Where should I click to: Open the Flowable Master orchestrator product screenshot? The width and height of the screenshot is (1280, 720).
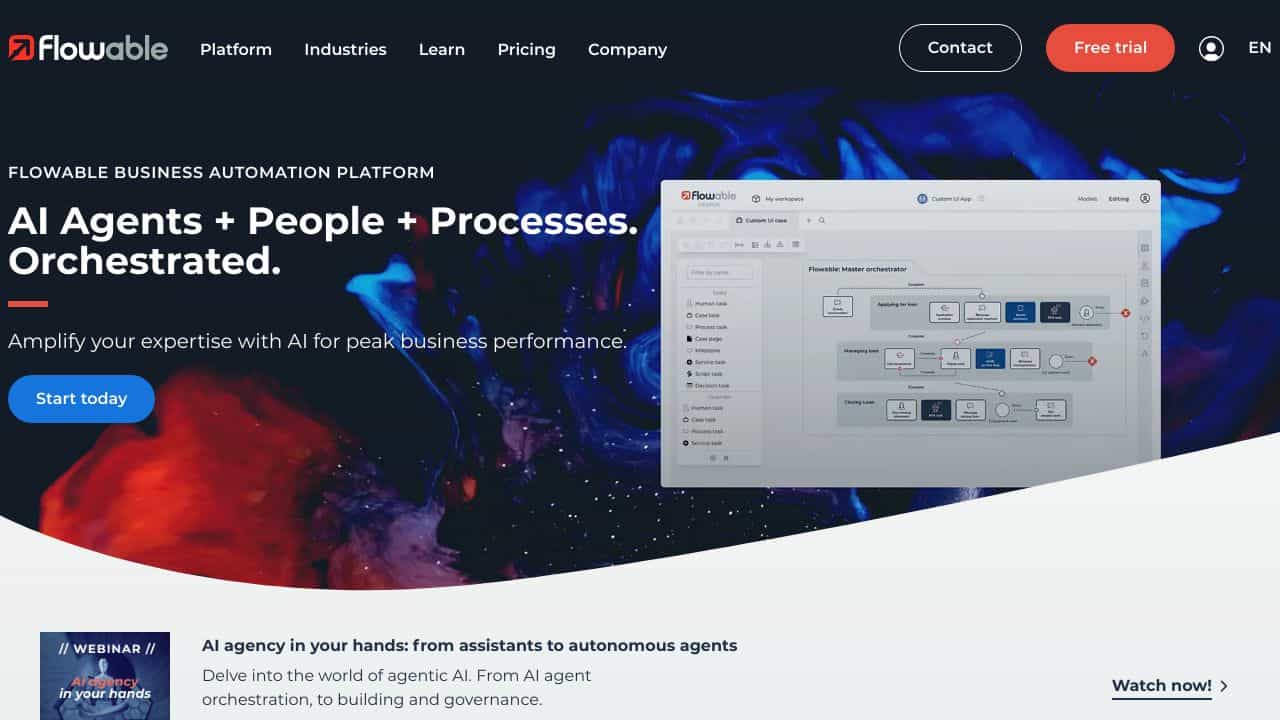pos(911,333)
